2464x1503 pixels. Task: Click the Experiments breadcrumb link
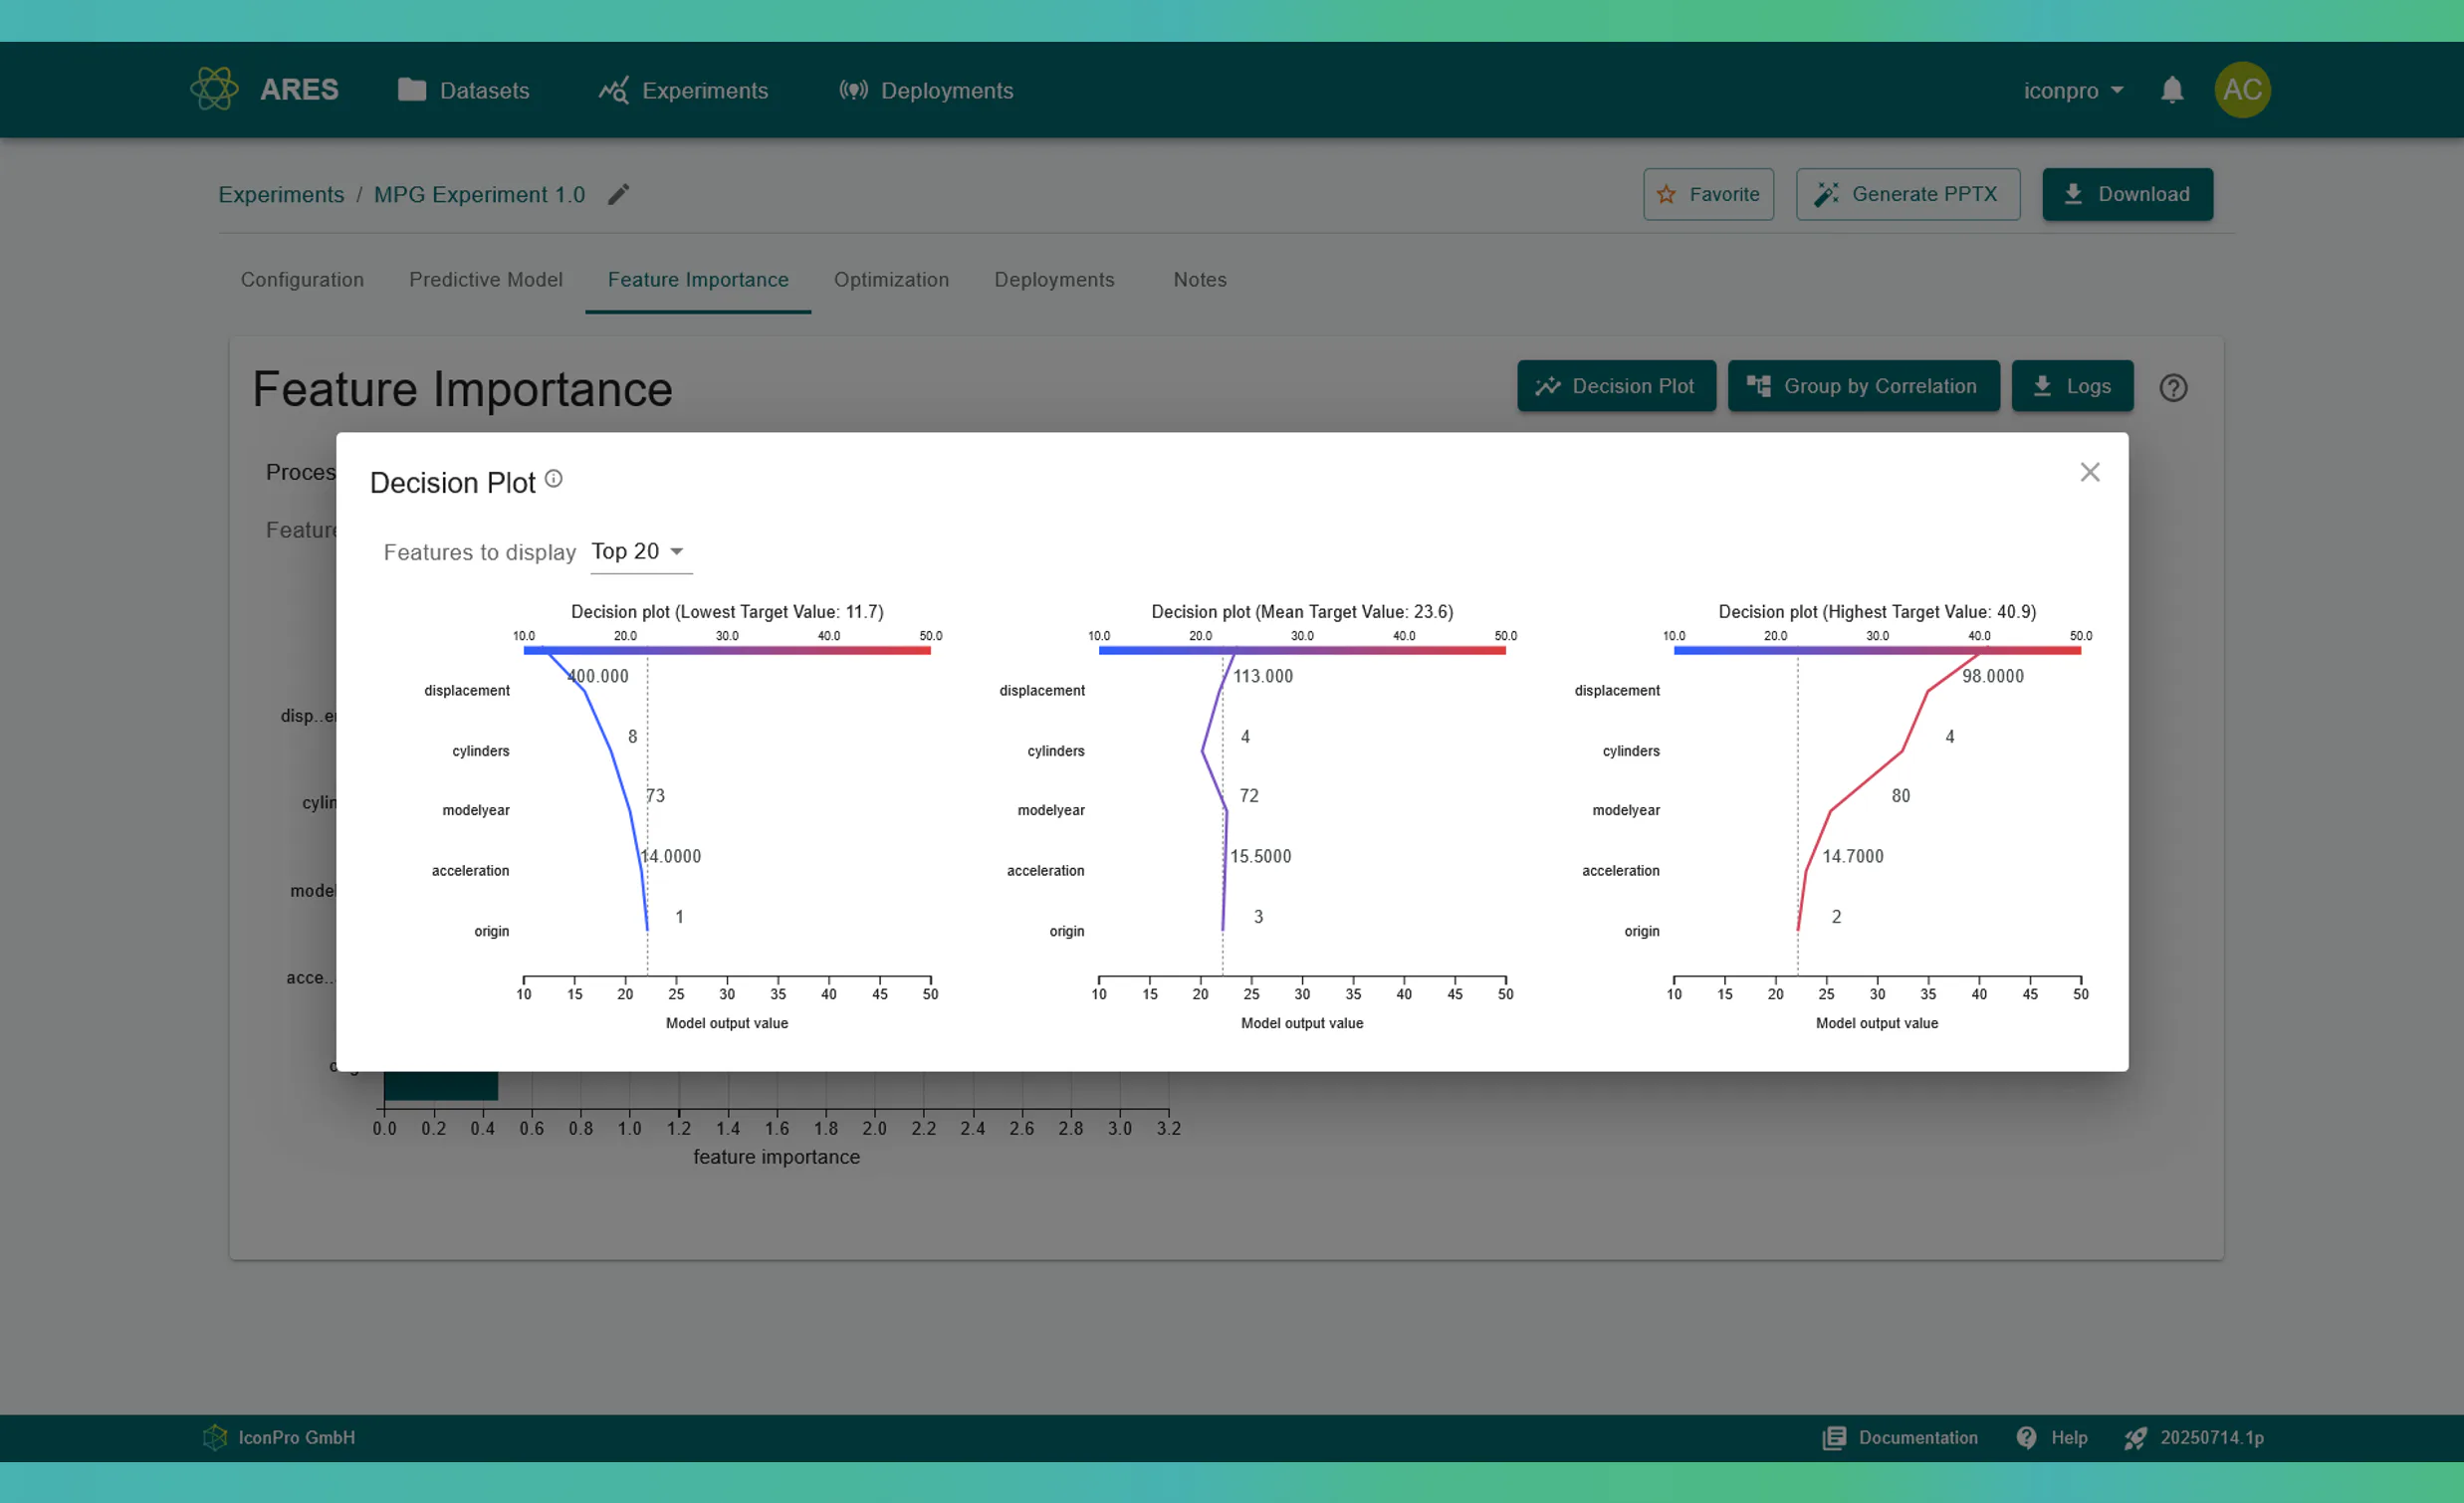tap(281, 194)
